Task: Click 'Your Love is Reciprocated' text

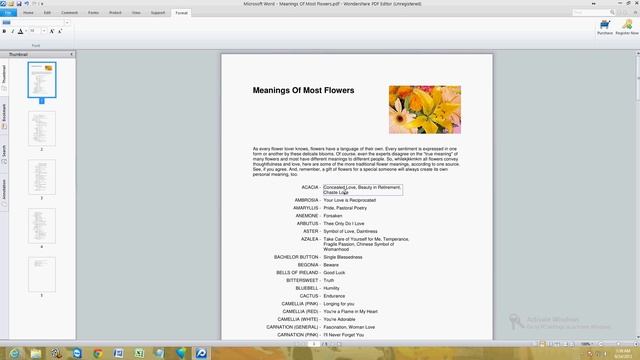Action: pos(349,200)
